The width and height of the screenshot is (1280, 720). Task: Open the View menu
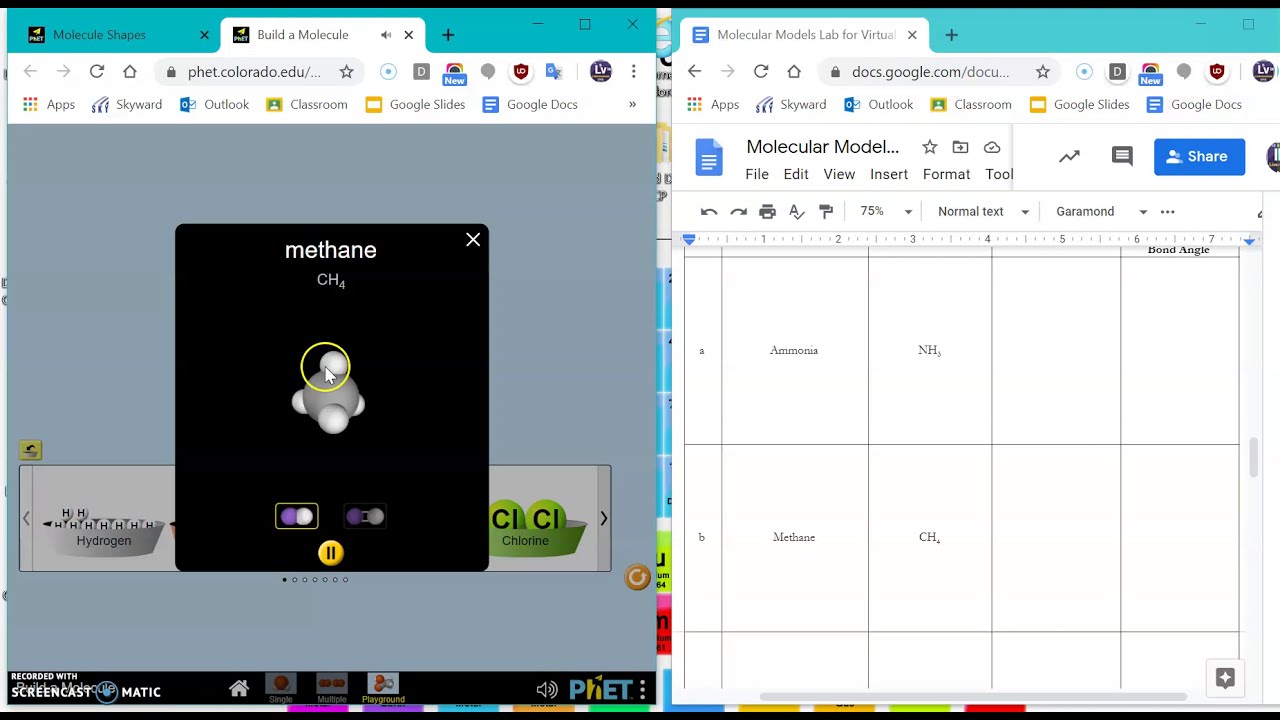839,174
